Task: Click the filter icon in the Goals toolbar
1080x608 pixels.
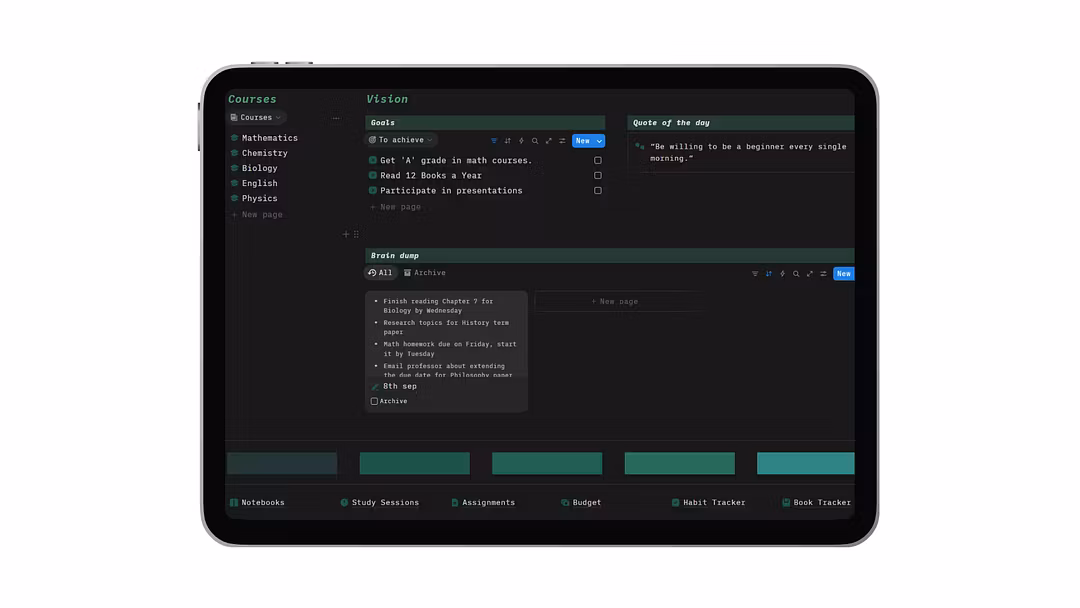Action: pos(494,141)
